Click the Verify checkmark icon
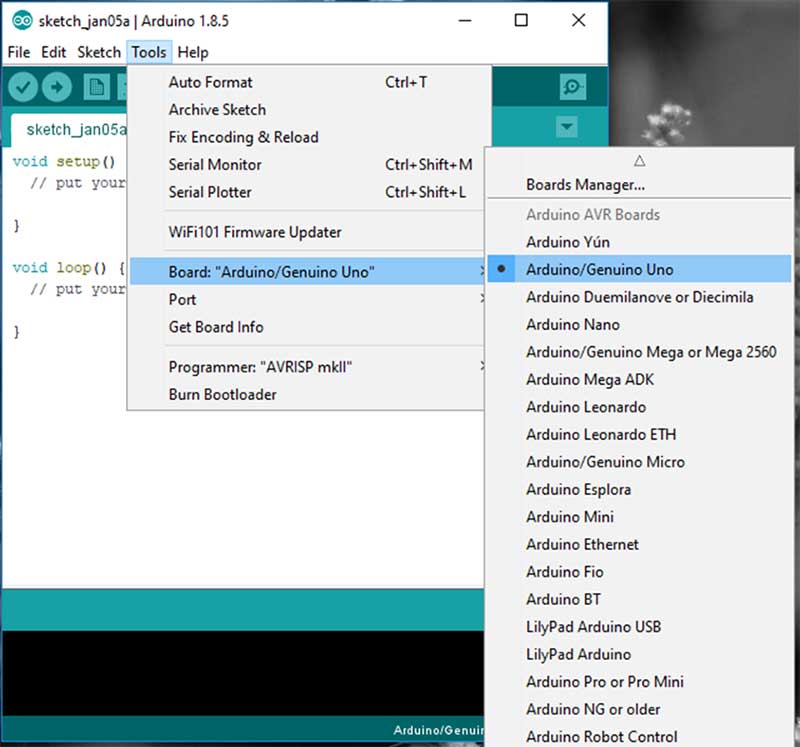800x747 pixels. click(x=23, y=87)
